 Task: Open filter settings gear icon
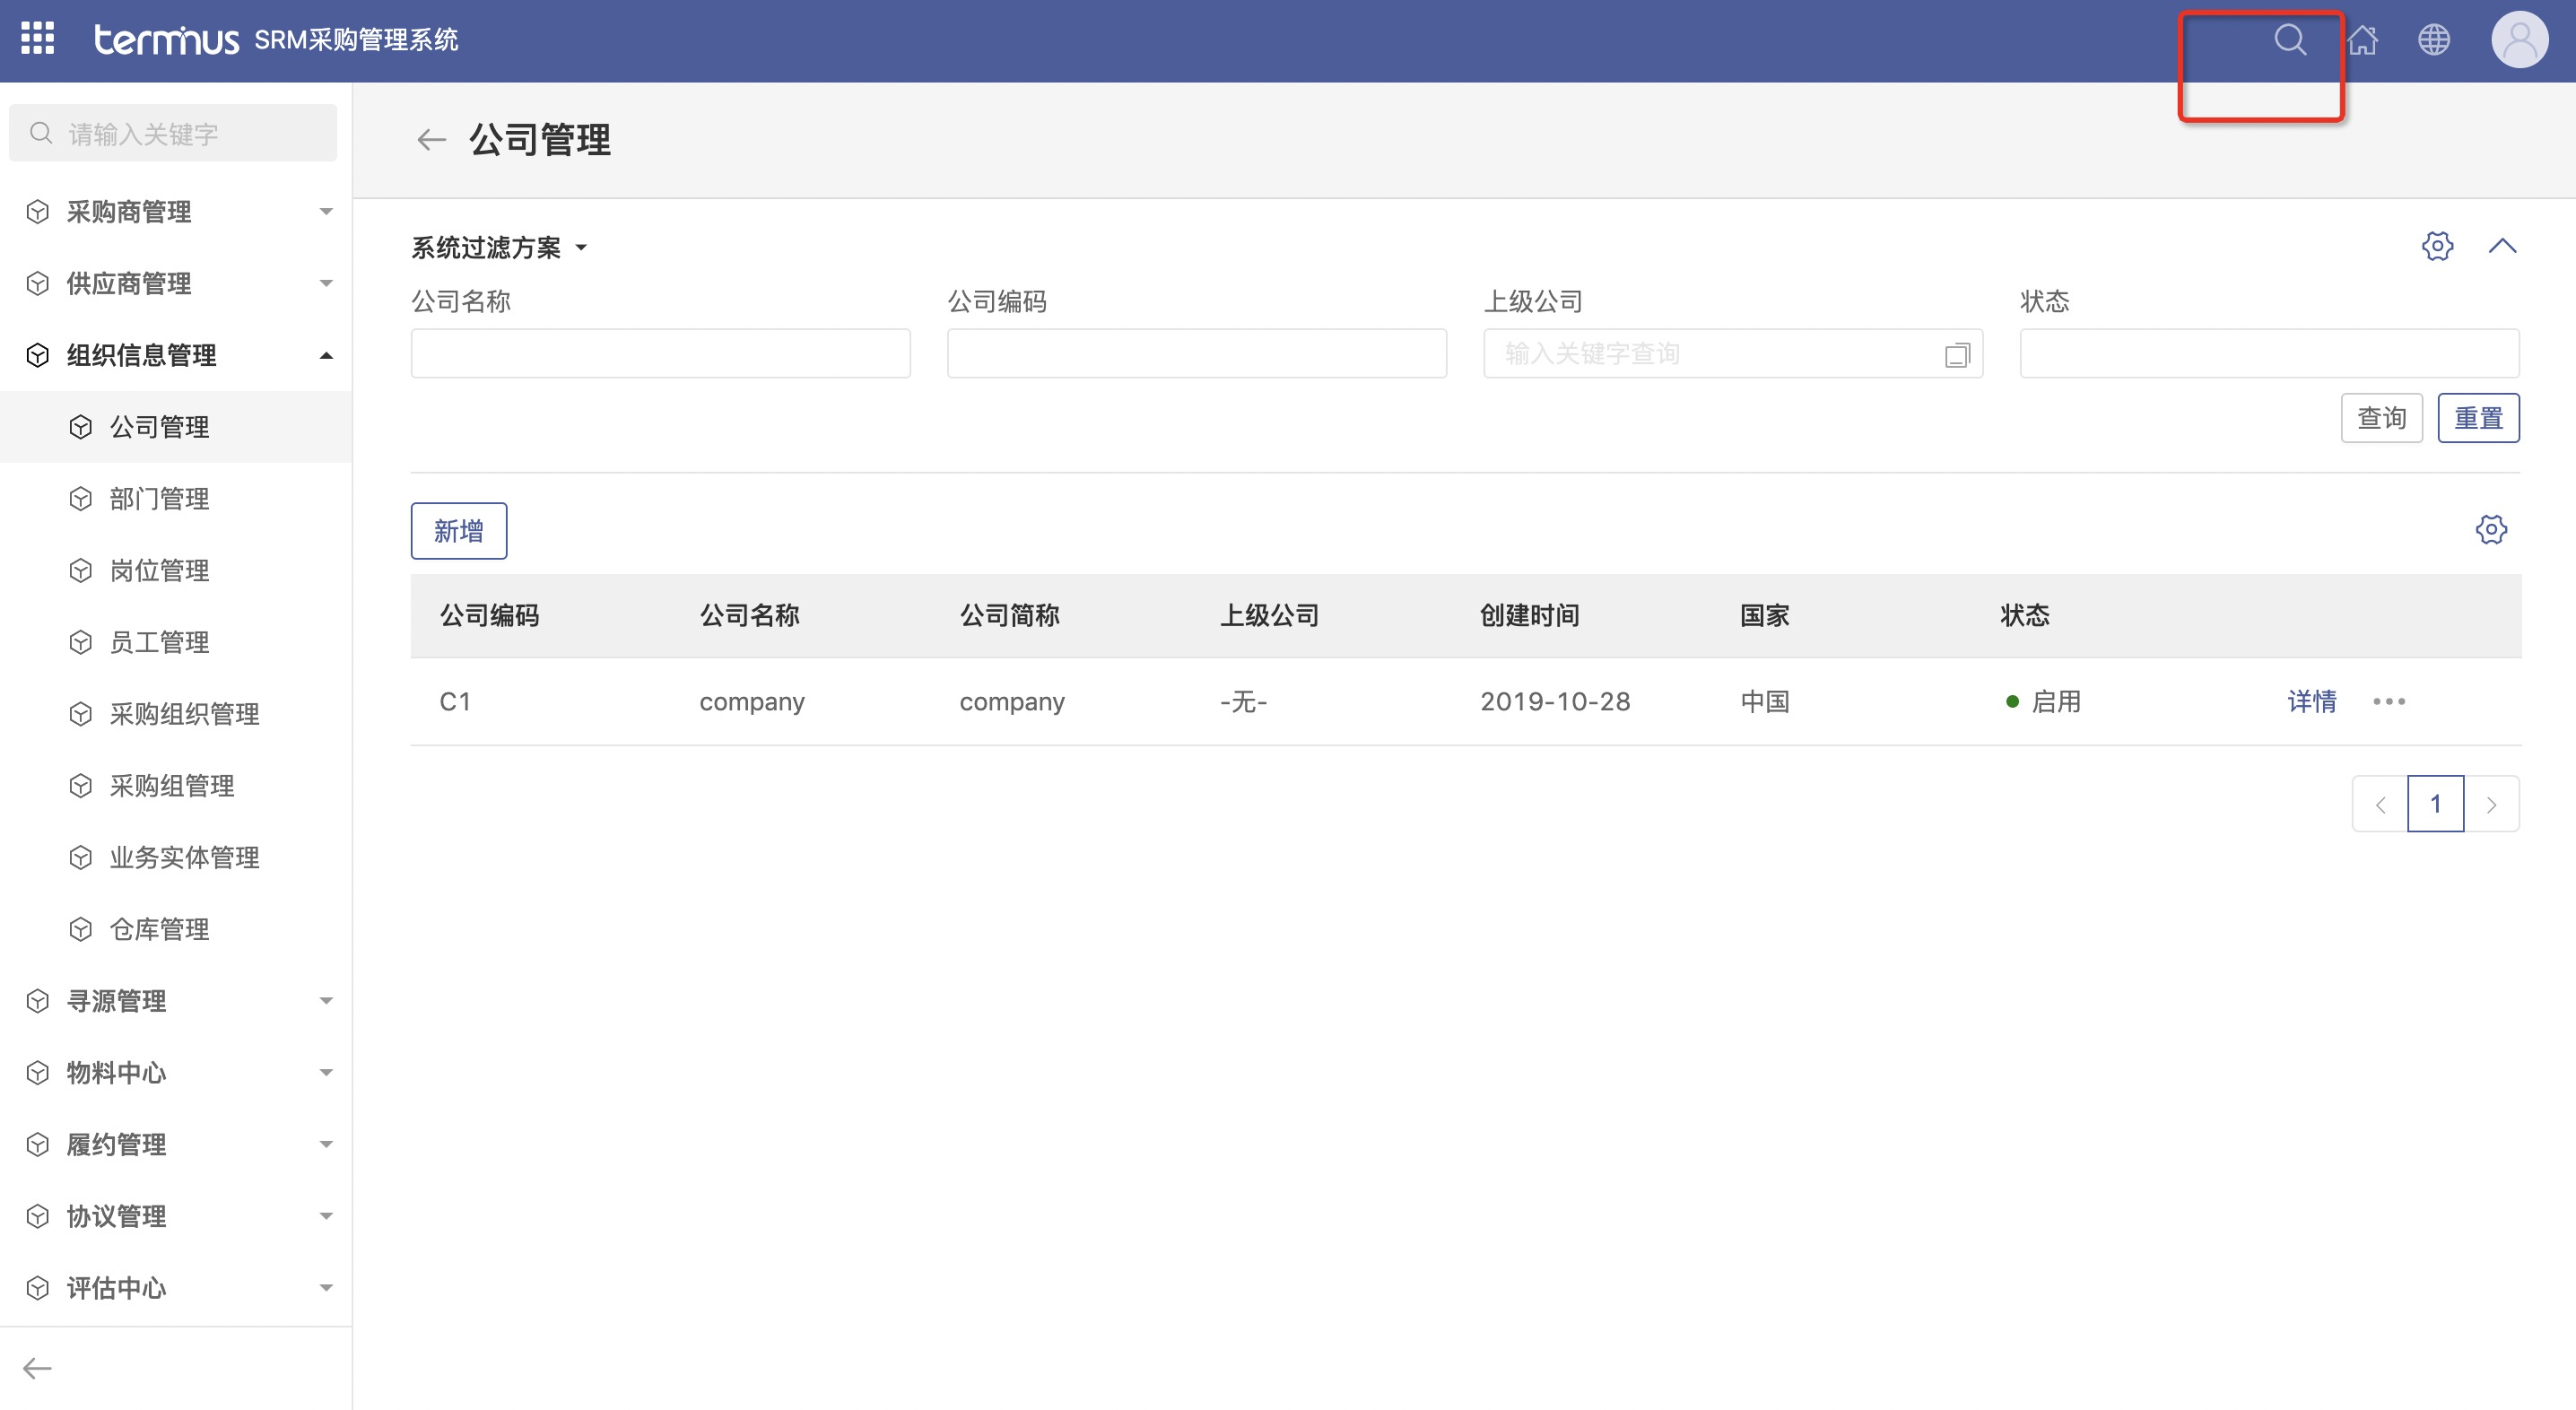click(2437, 246)
